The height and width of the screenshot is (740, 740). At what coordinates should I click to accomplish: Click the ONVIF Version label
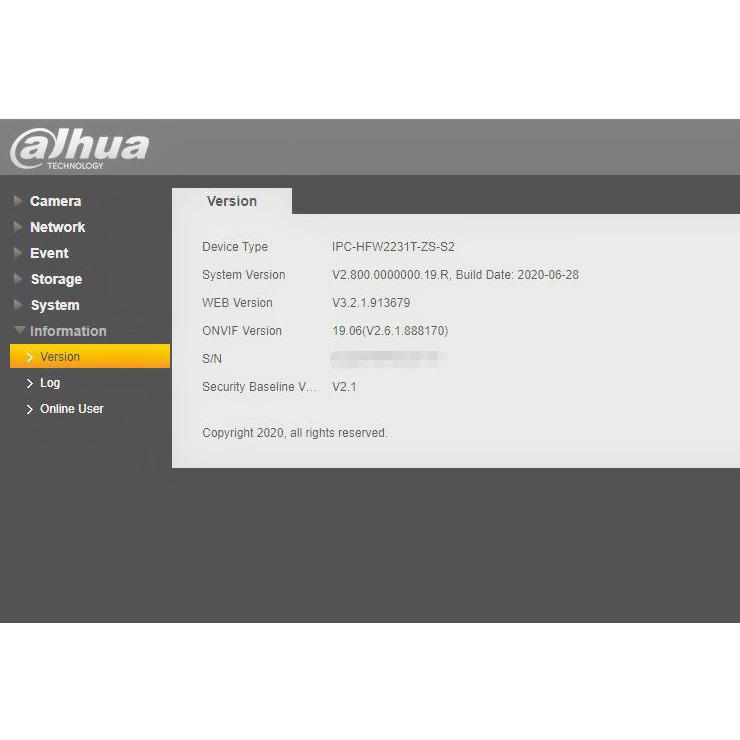pyautogui.click(x=242, y=330)
